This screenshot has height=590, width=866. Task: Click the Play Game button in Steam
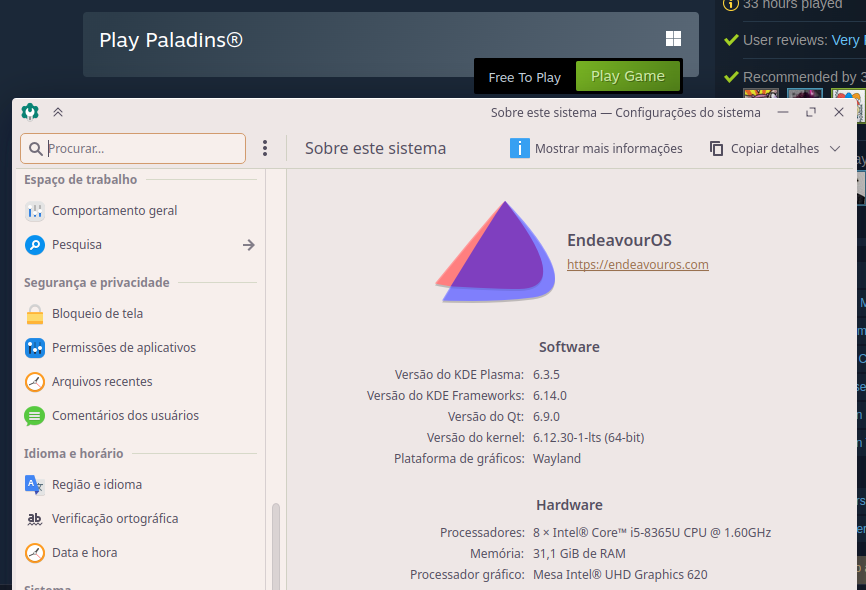[x=628, y=76]
